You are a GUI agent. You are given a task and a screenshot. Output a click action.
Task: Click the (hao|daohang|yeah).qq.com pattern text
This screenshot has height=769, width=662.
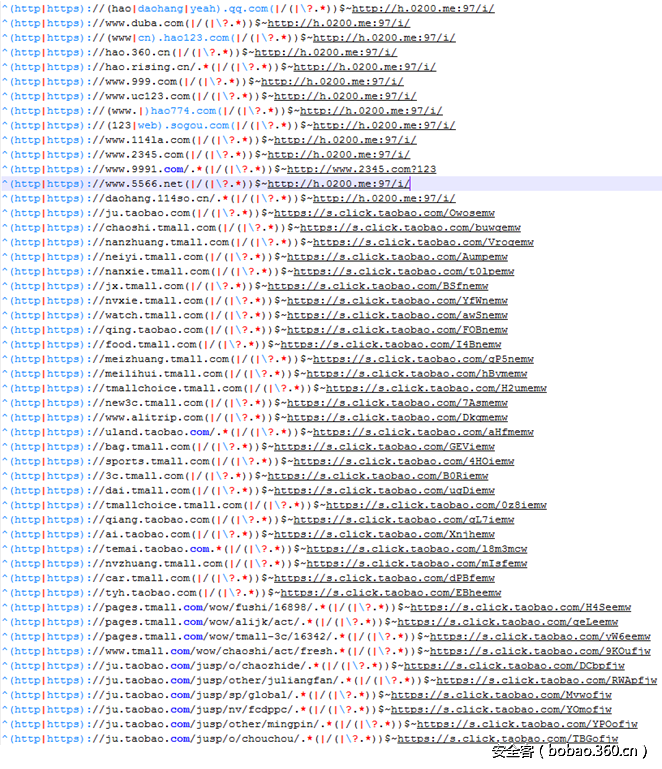coord(187,9)
